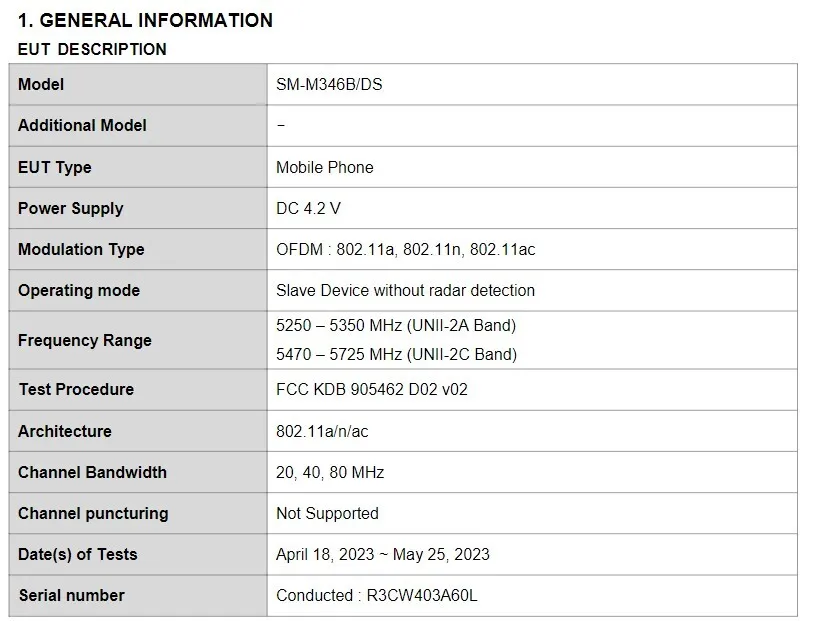Screen dimensions: 835x621
Task: Click the "EUT DESCRIPTION" subheading
Action: click(92, 49)
